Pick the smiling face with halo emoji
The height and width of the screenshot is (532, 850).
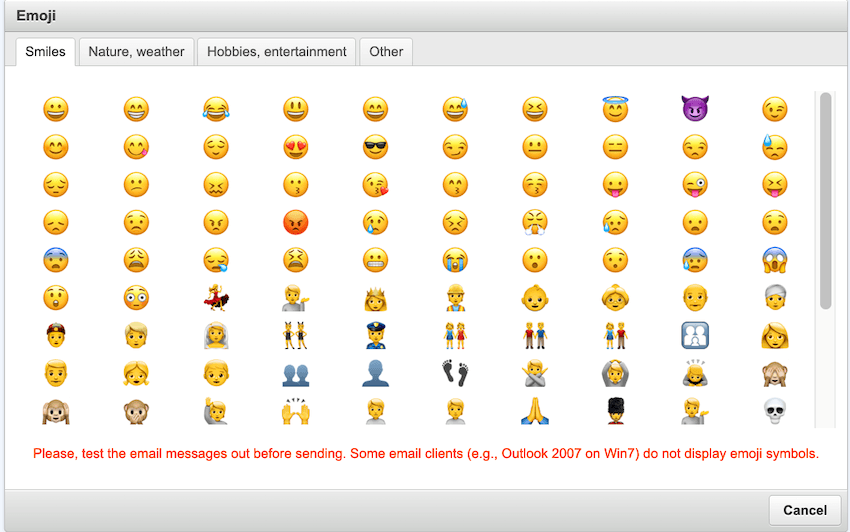coord(615,109)
